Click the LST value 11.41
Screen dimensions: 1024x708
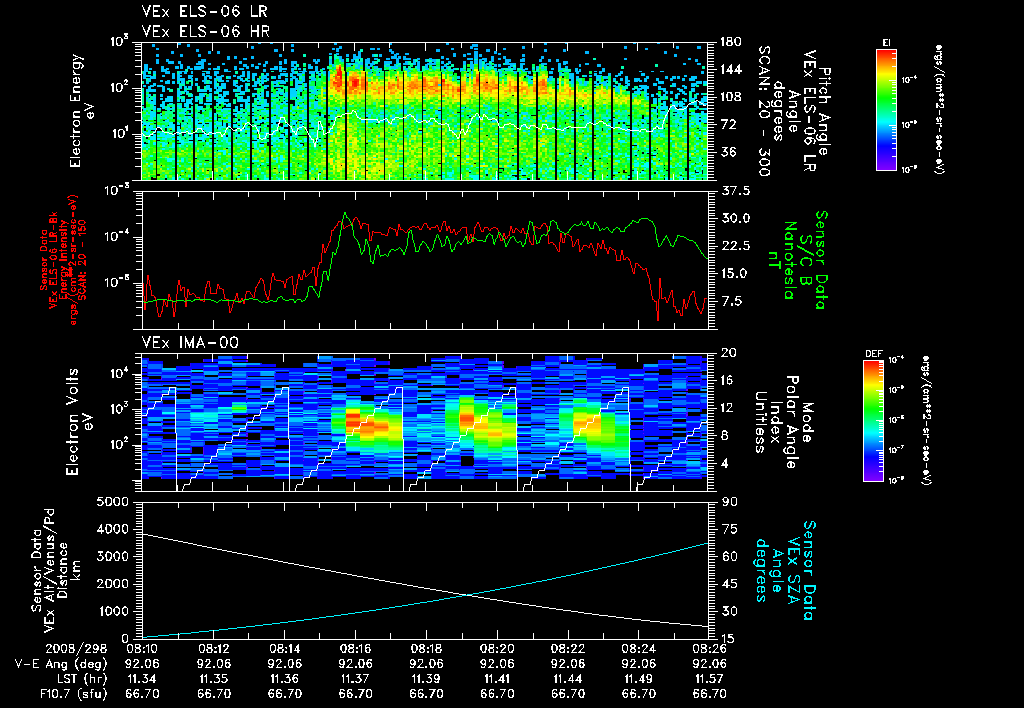tap(497, 679)
